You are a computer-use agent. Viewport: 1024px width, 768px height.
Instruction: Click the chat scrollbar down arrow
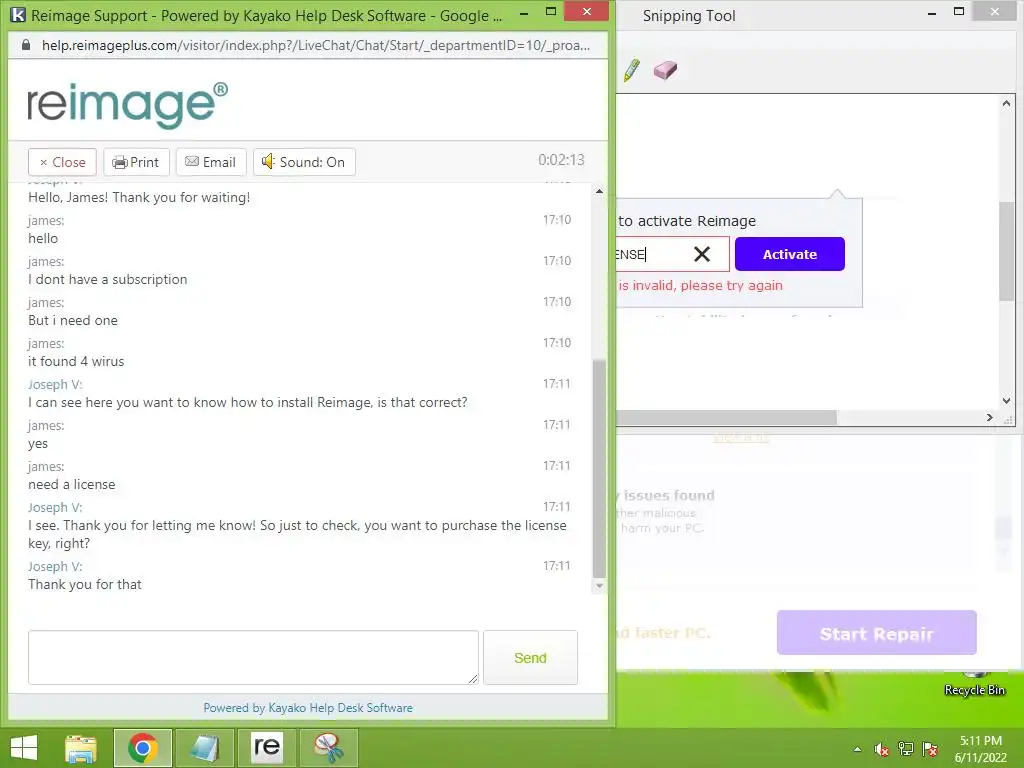(599, 586)
